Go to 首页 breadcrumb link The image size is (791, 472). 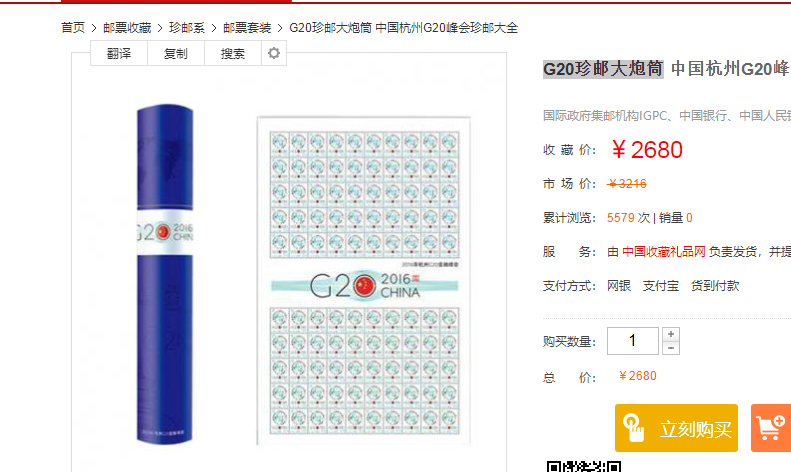coord(73,28)
